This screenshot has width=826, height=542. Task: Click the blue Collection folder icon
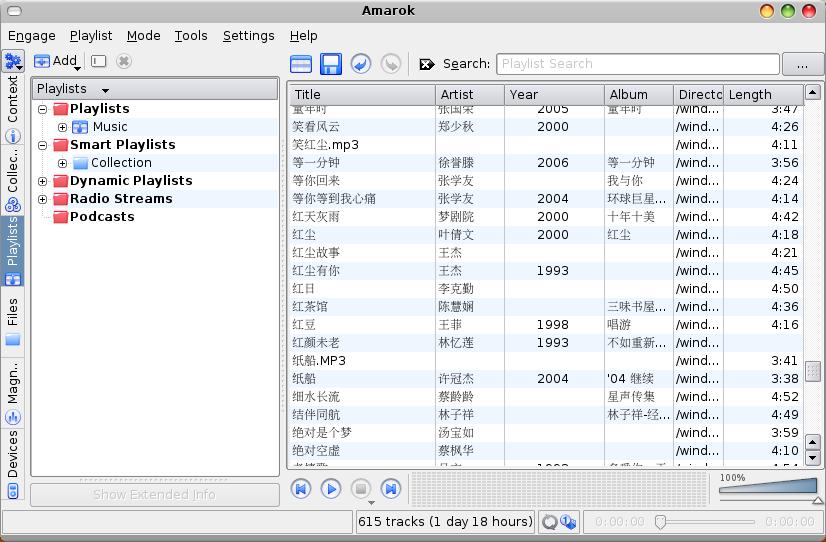(x=80, y=163)
